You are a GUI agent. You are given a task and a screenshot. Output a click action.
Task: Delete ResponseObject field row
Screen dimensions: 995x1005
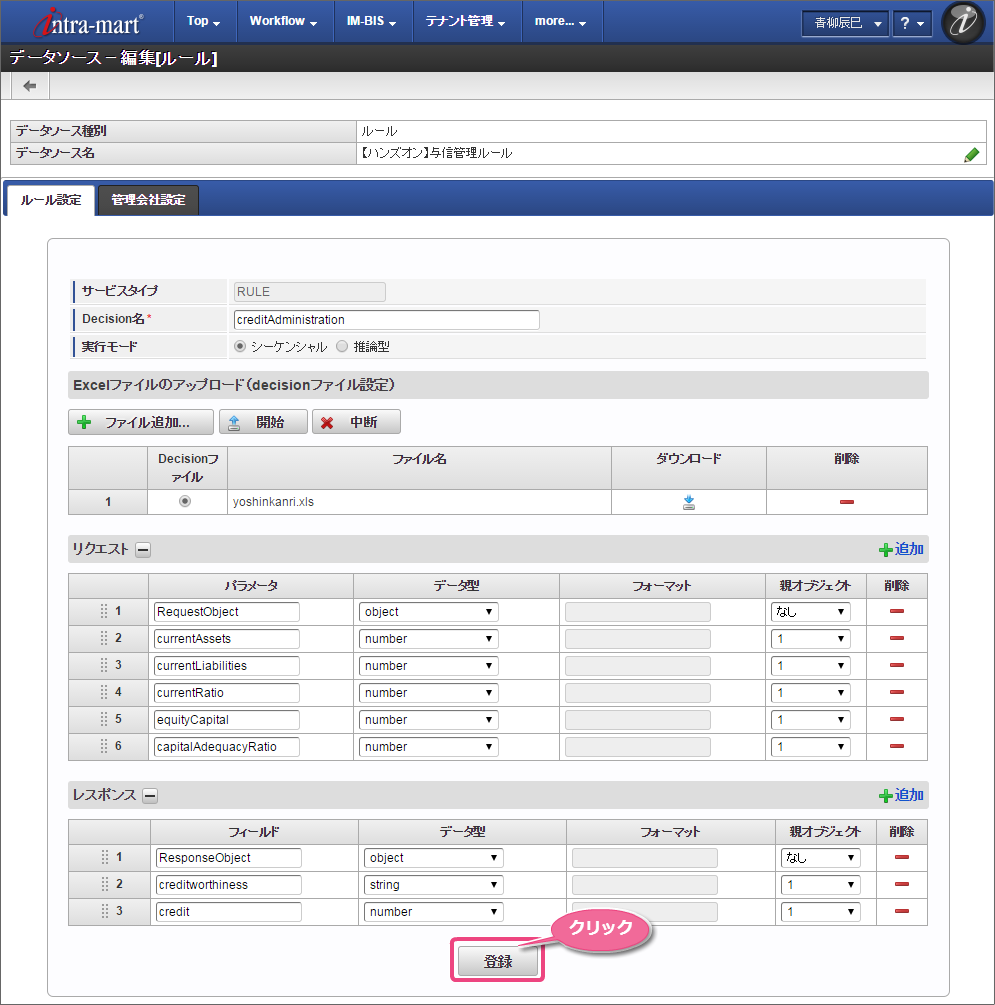[x=901, y=858]
